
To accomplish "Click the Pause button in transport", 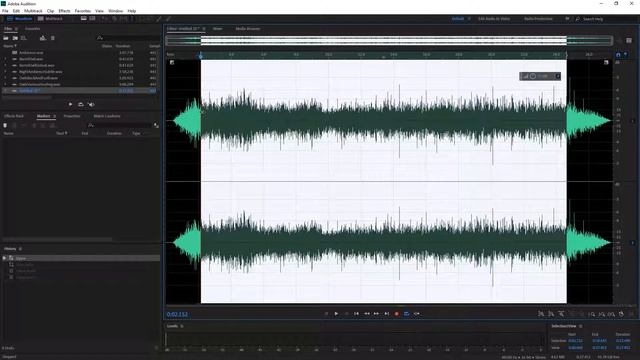I will pos(347,314).
